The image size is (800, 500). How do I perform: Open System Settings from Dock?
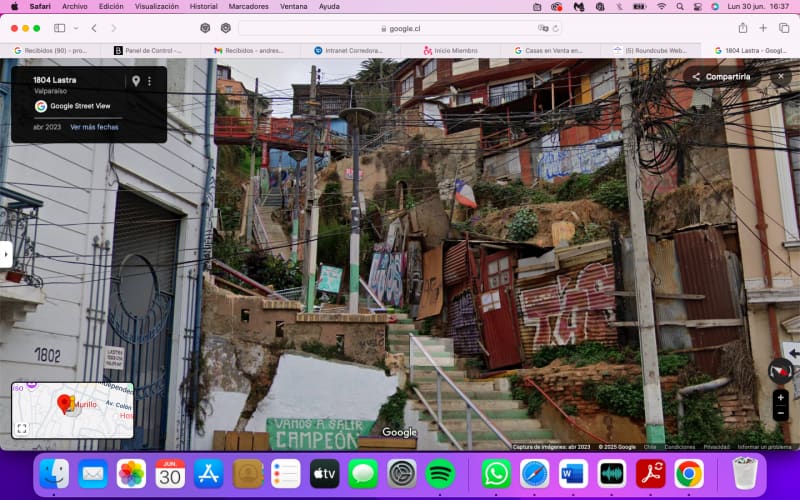pyautogui.click(x=402, y=474)
